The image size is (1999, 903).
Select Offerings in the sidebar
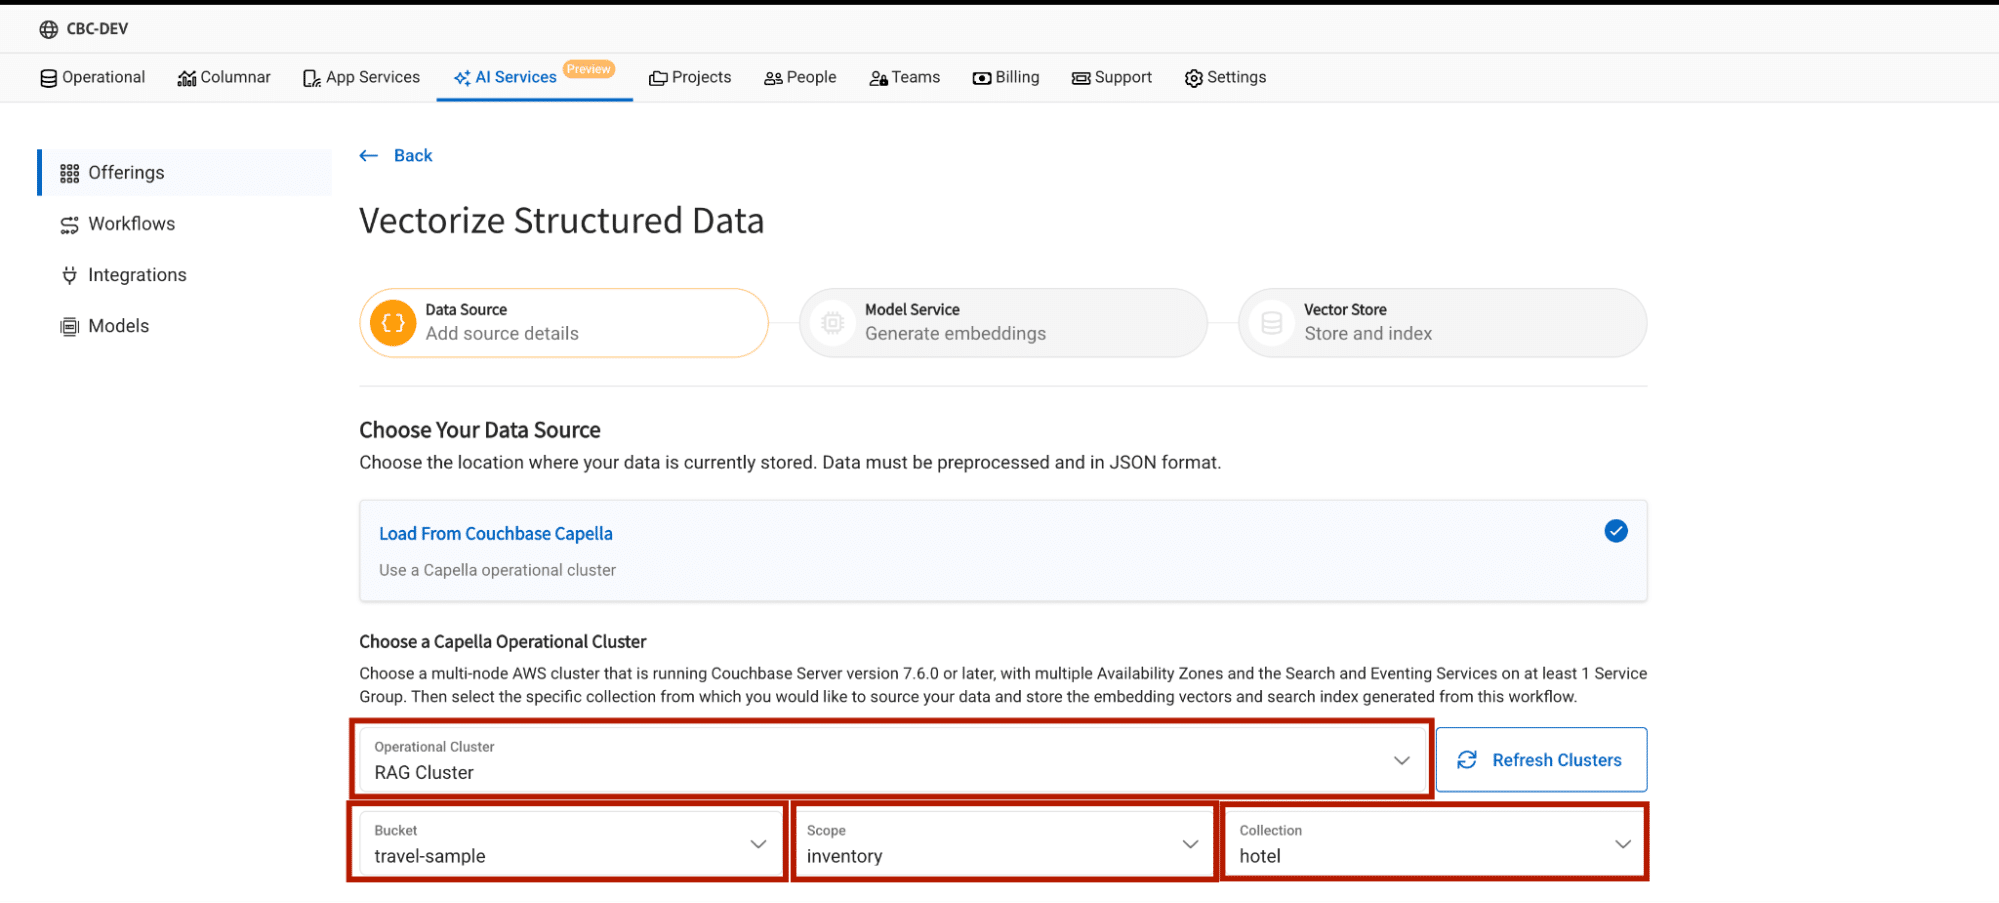(x=186, y=173)
